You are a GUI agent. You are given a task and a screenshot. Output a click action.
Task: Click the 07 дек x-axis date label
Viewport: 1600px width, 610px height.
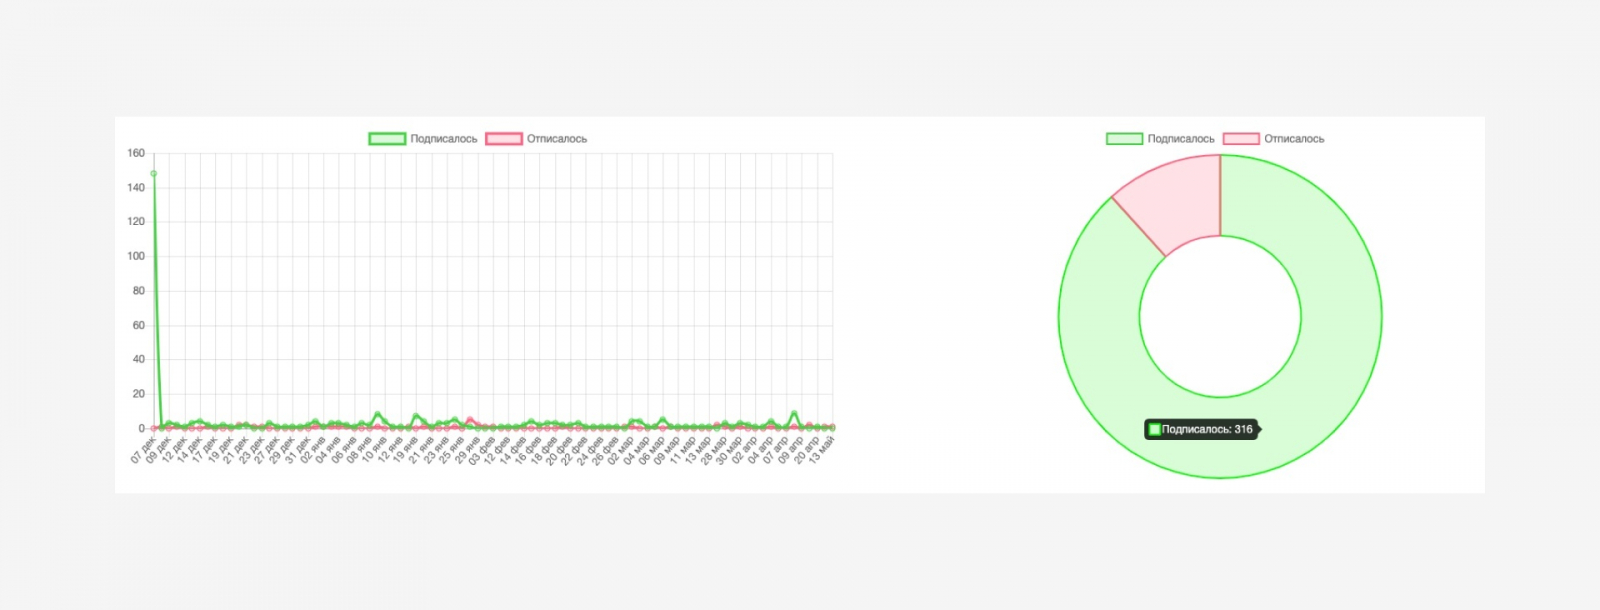point(143,450)
